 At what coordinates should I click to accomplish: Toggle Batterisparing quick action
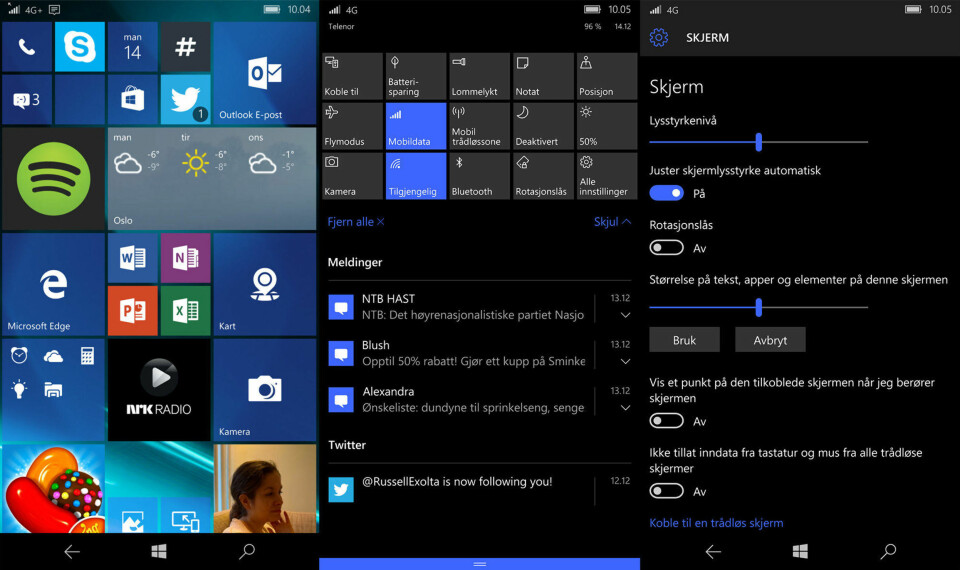pyautogui.click(x=416, y=76)
